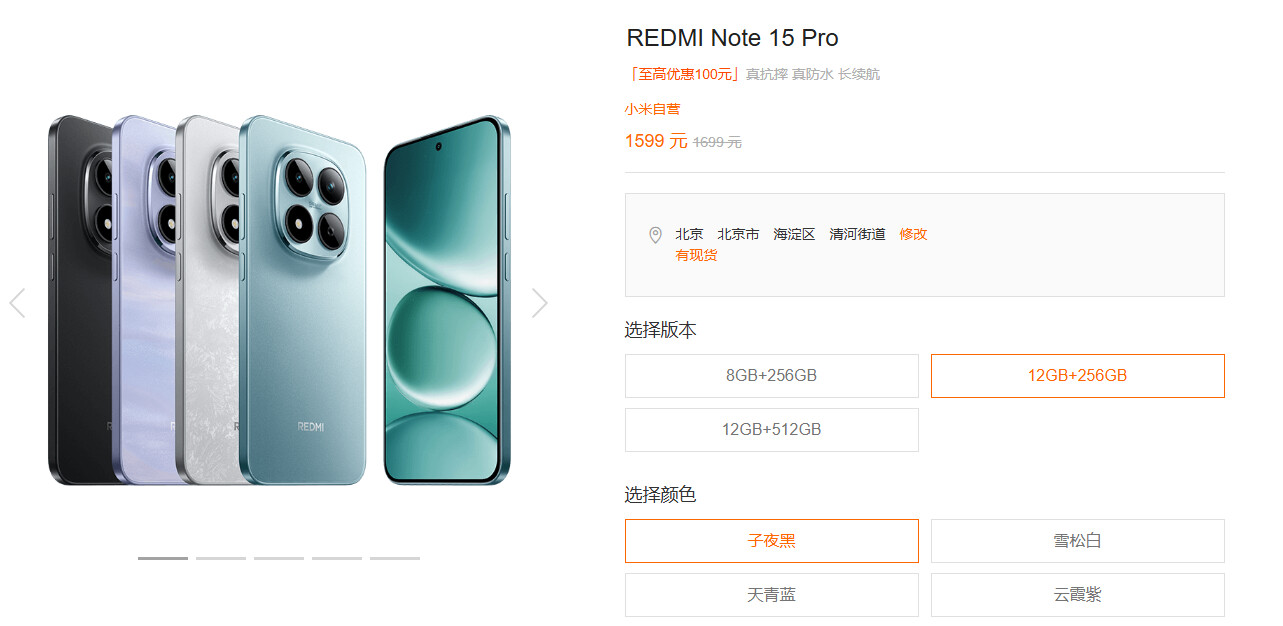Screen dimensions: 1283x626
Task: Open the 小米自营 seller link
Action: [x=652, y=109]
